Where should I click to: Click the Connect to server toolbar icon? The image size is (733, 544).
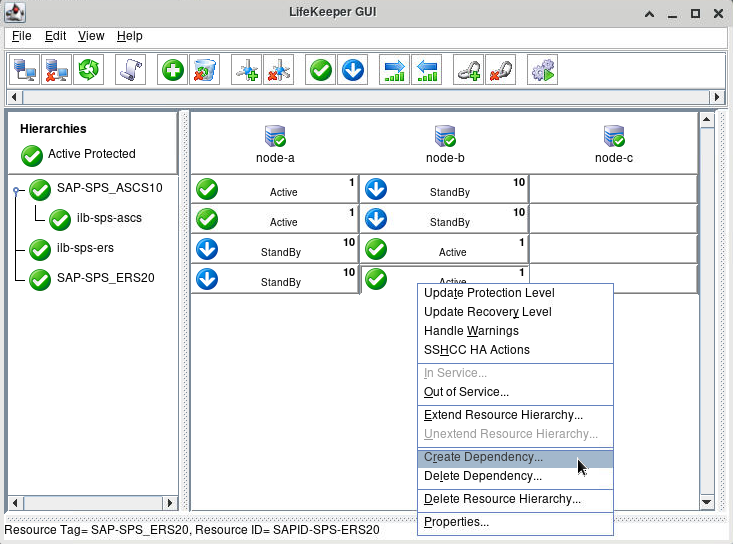[x=24, y=70]
